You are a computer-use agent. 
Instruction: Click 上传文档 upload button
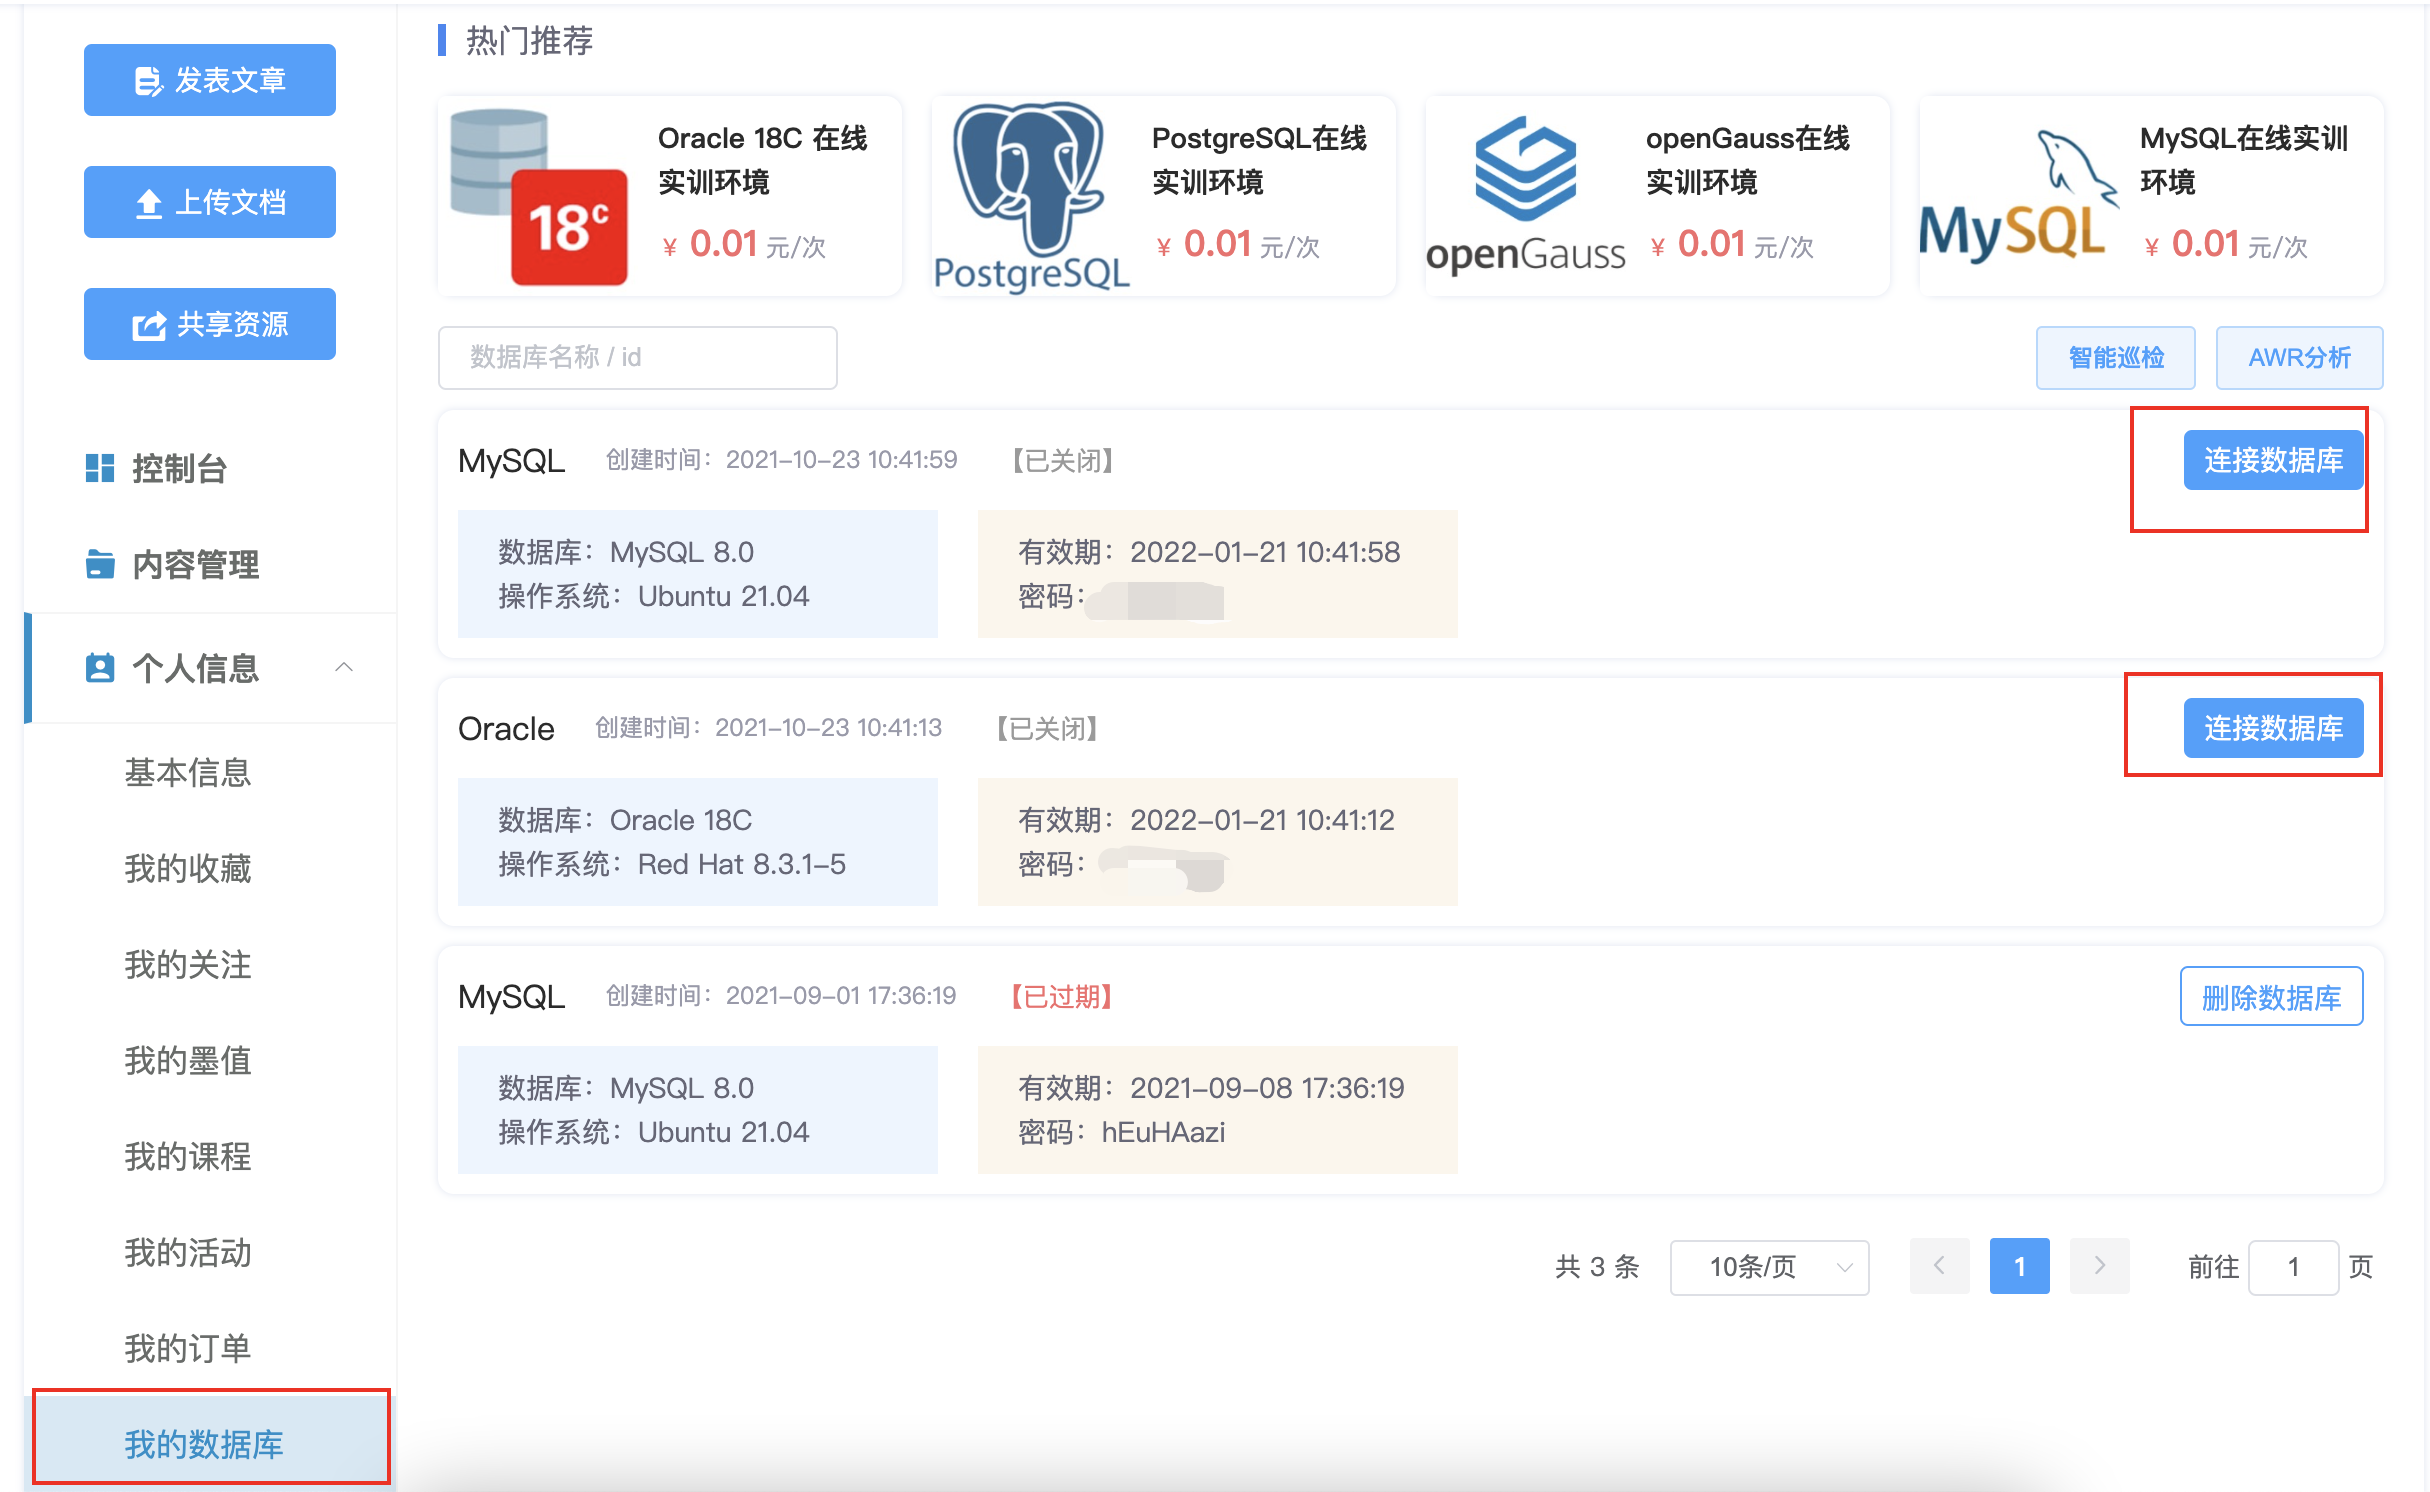pos(210,202)
